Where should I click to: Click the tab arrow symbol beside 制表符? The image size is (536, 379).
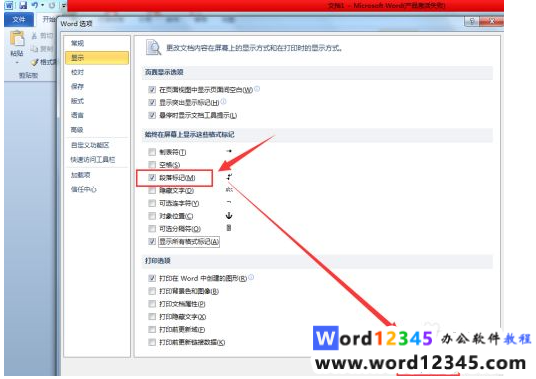tap(229, 151)
